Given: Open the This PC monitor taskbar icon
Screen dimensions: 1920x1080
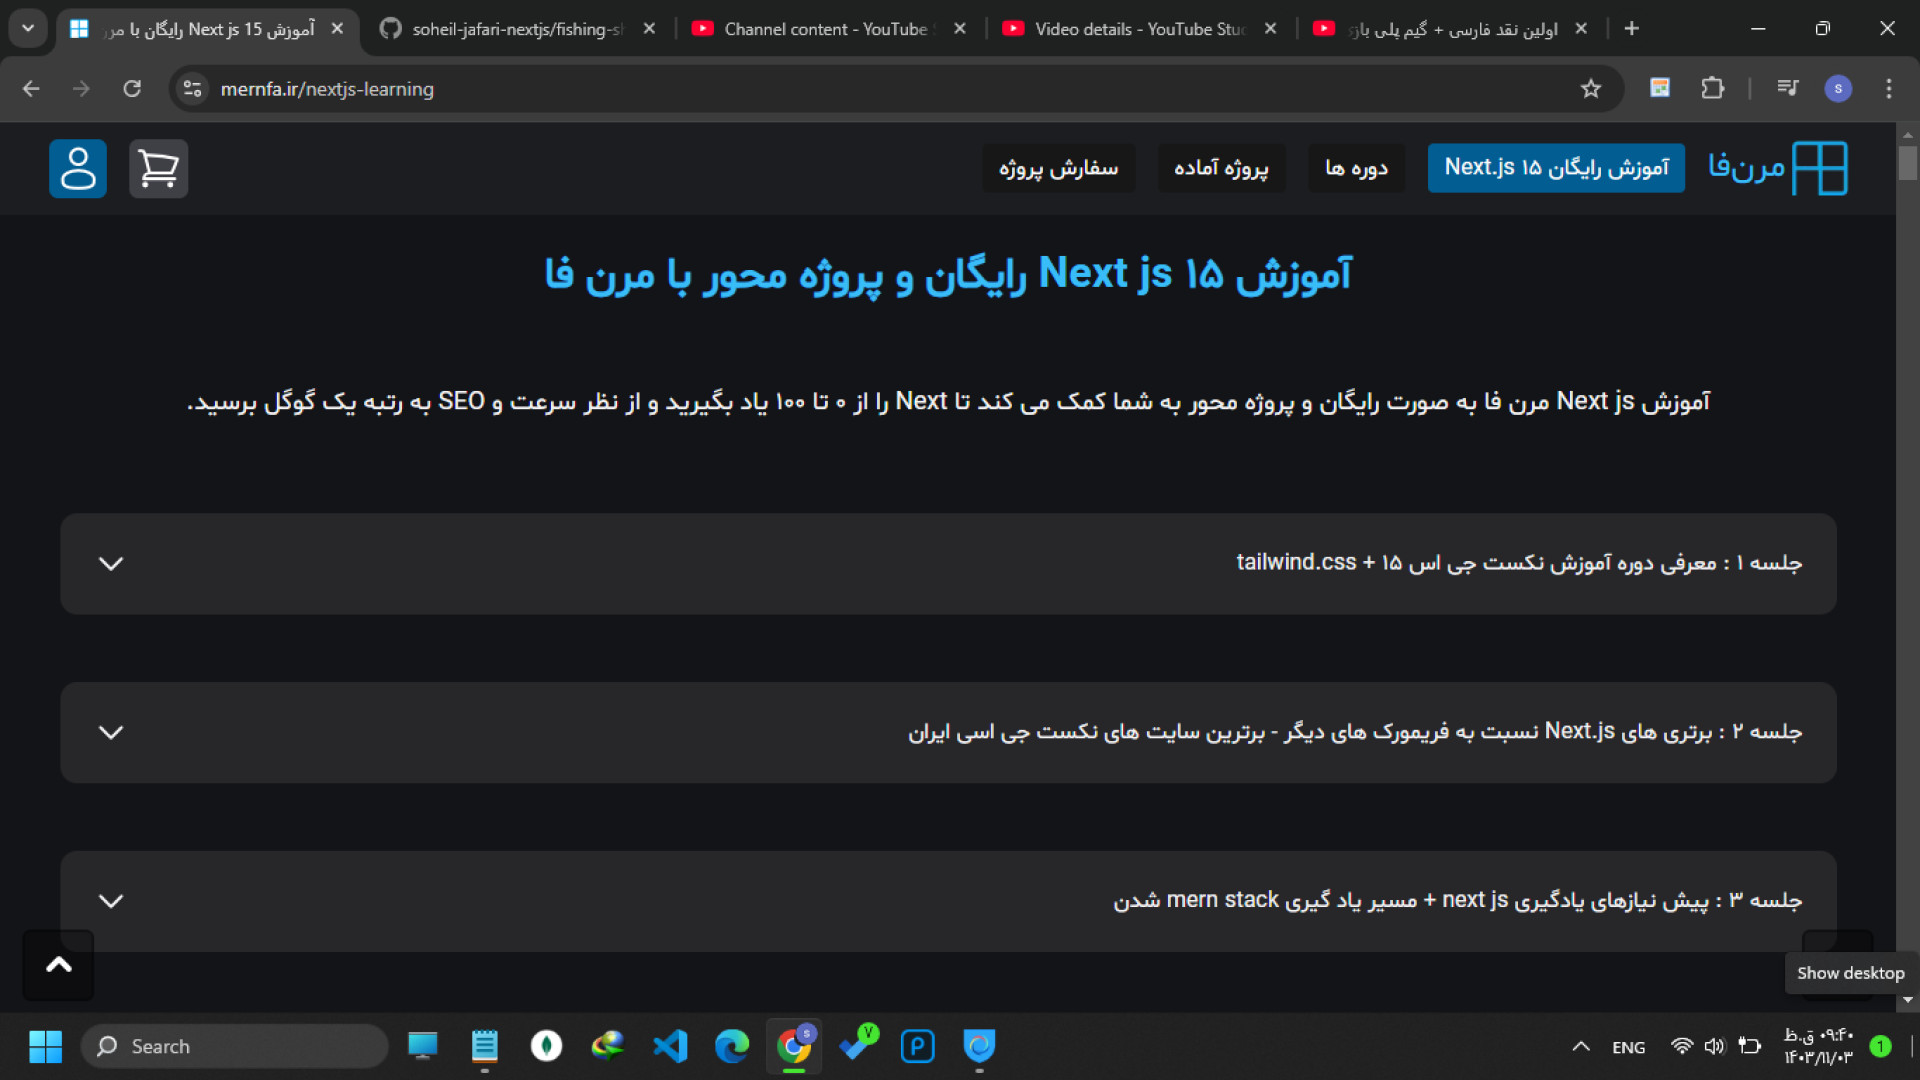Looking at the screenshot, I should (423, 1046).
